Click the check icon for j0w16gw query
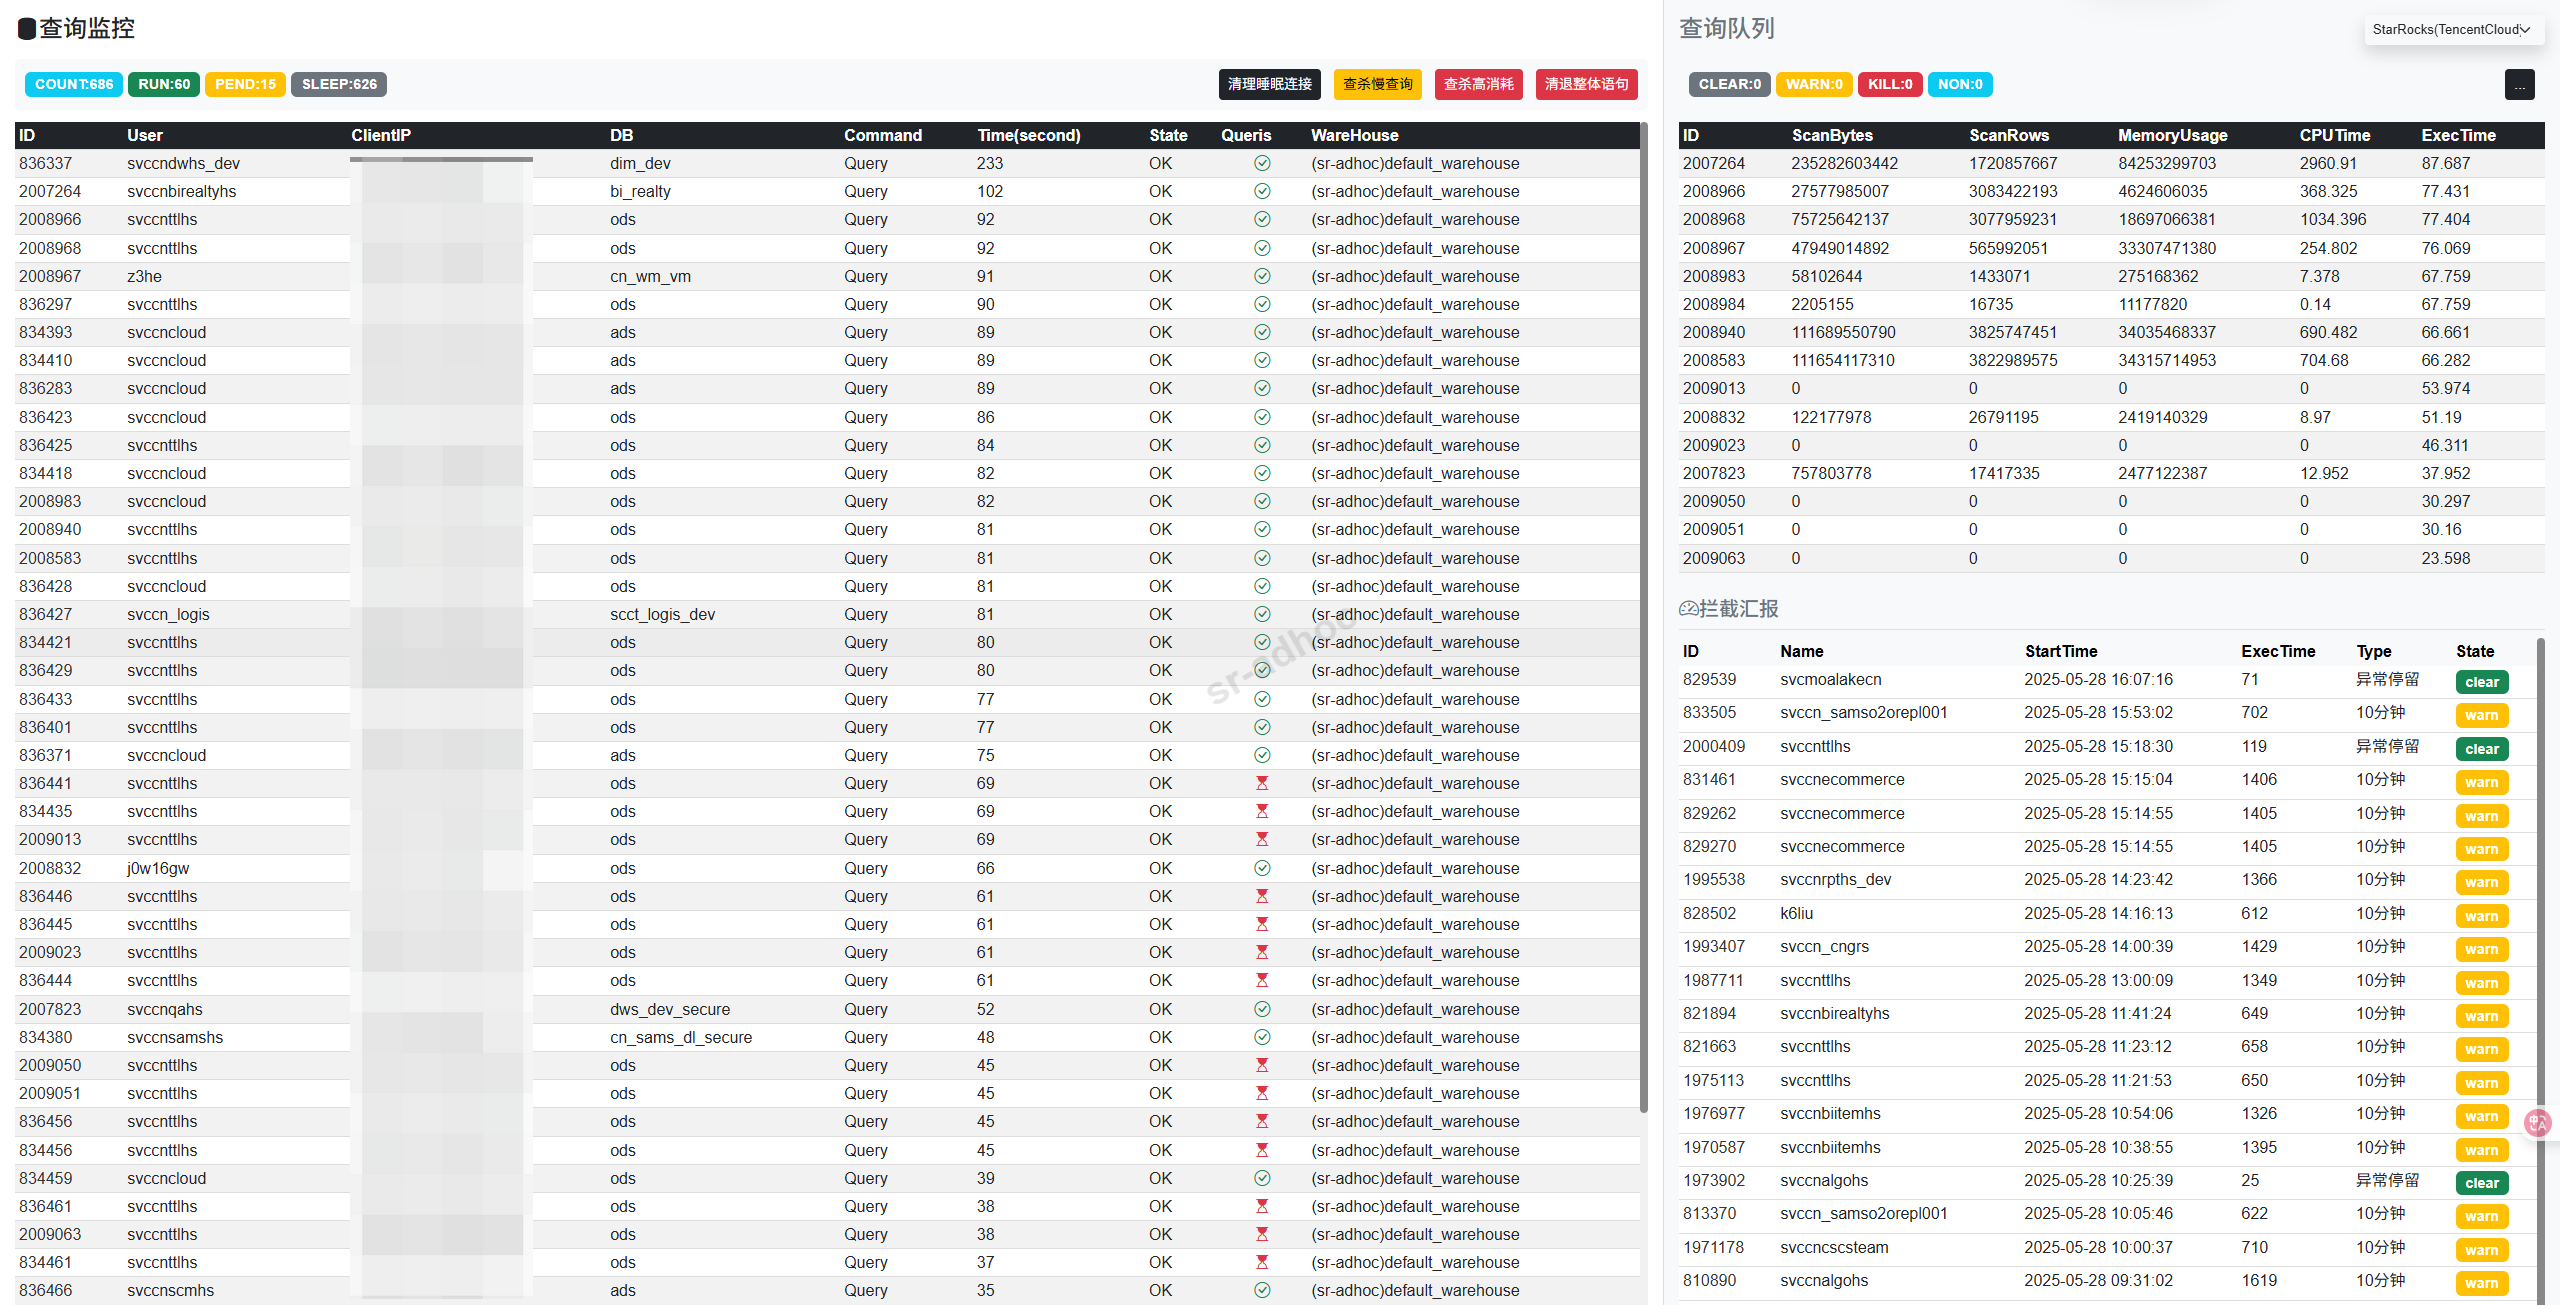 (1262, 868)
